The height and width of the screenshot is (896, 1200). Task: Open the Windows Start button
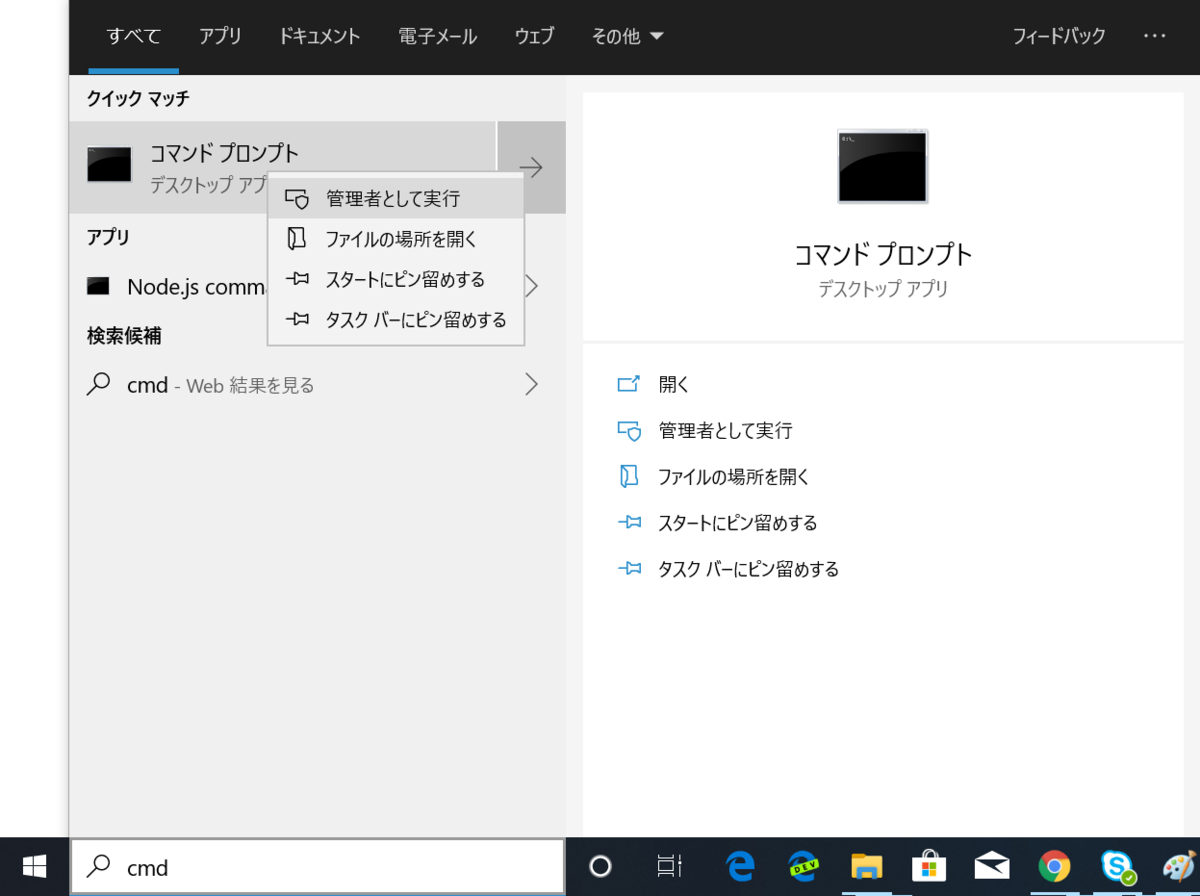tap(35, 866)
